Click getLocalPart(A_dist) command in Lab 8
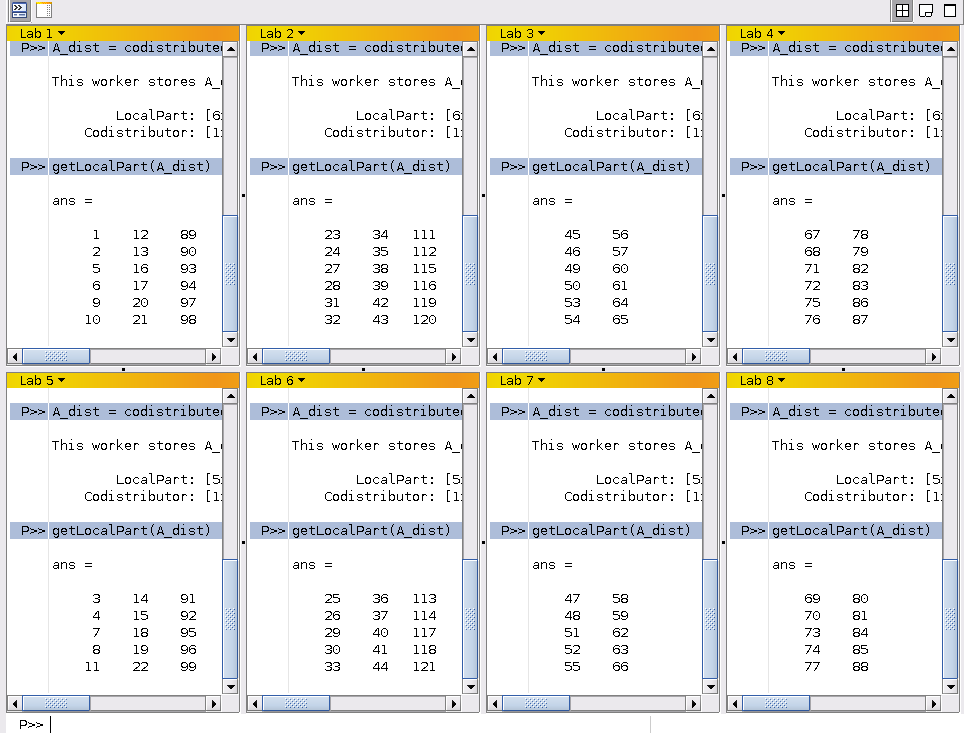 click(851, 530)
